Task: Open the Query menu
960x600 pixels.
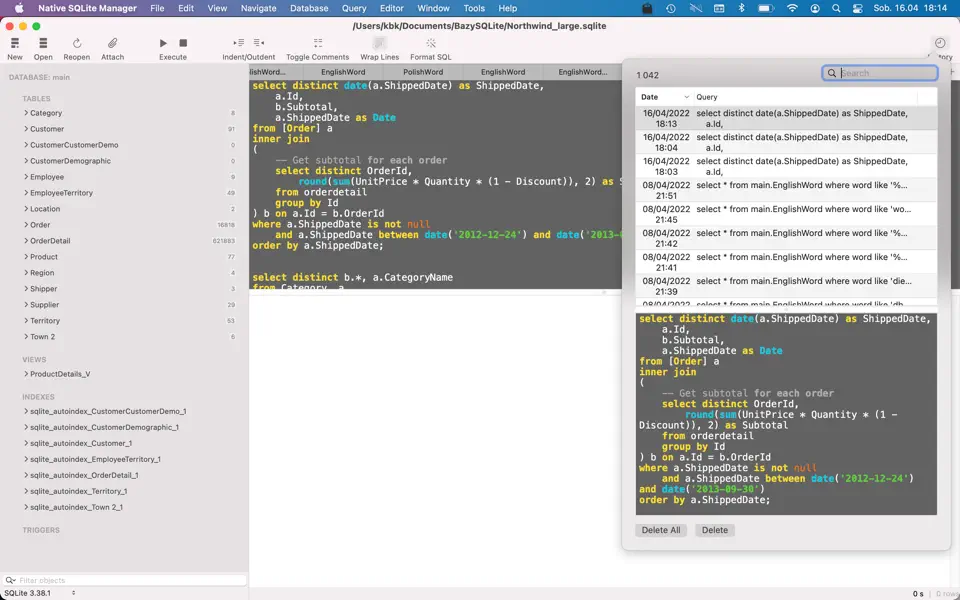Action: click(354, 8)
